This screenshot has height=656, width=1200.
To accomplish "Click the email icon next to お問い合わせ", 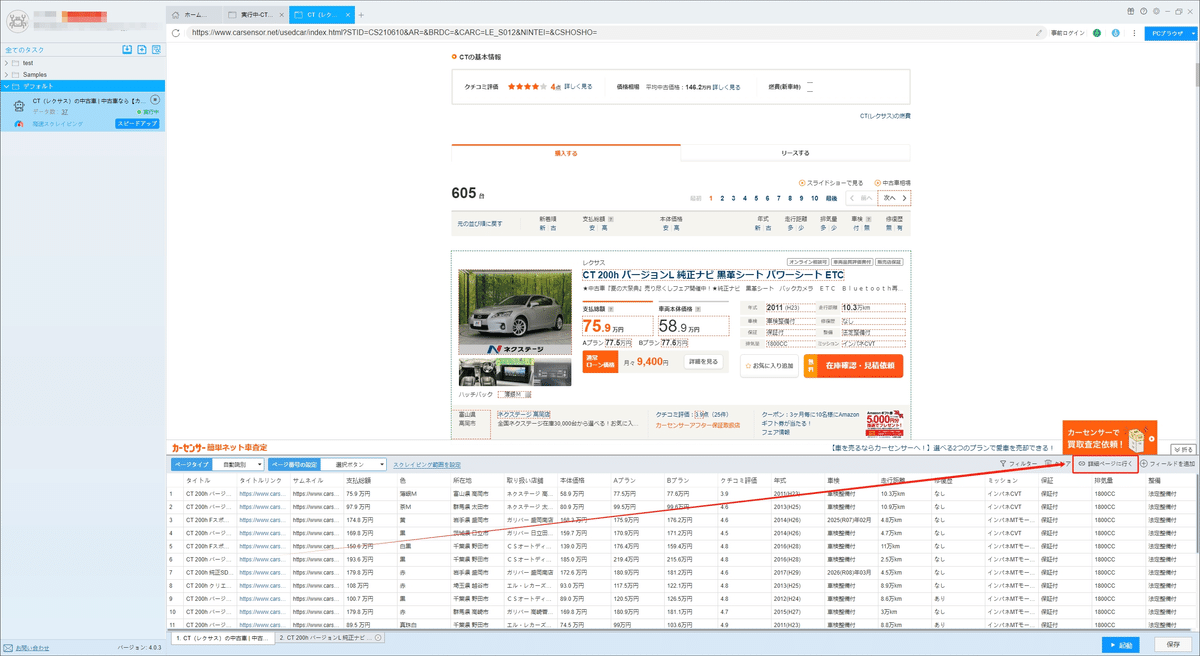I will (x=8, y=648).
